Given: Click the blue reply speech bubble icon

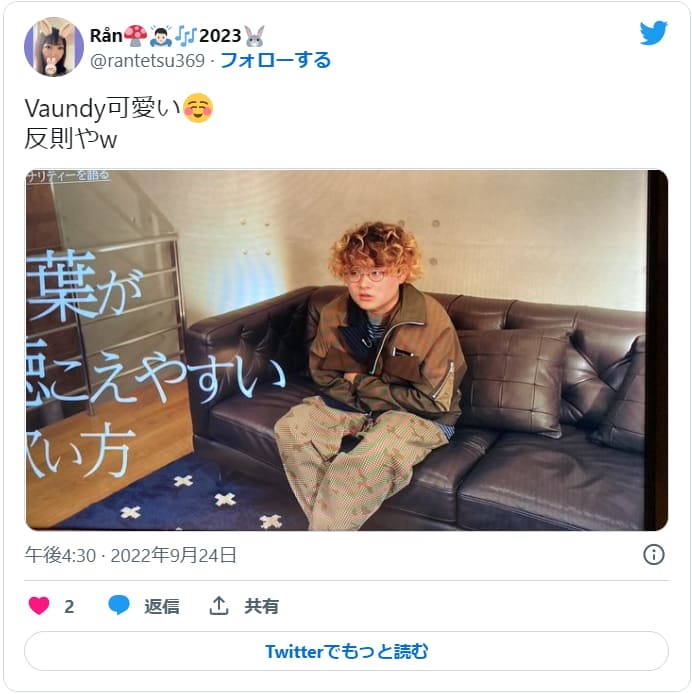Looking at the screenshot, I should (119, 605).
